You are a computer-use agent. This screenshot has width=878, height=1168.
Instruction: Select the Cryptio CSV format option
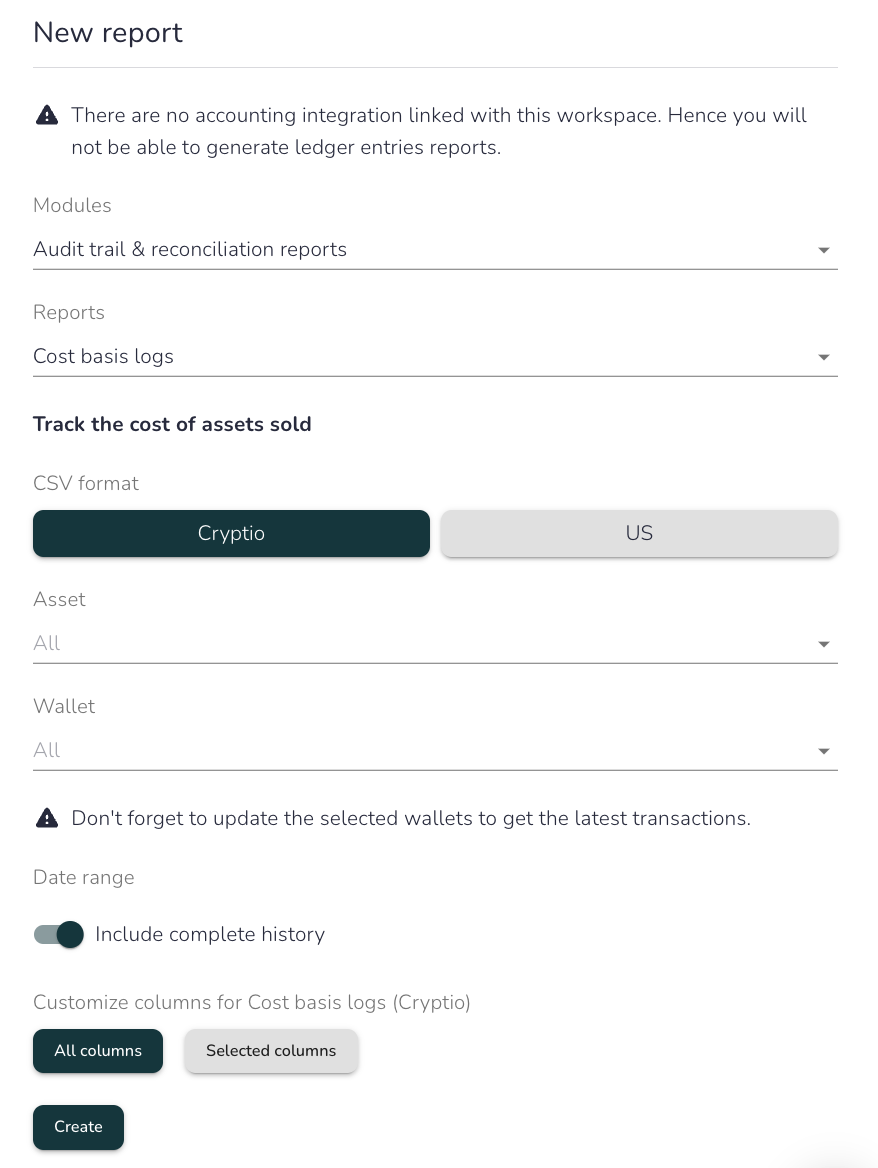[232, 533]
